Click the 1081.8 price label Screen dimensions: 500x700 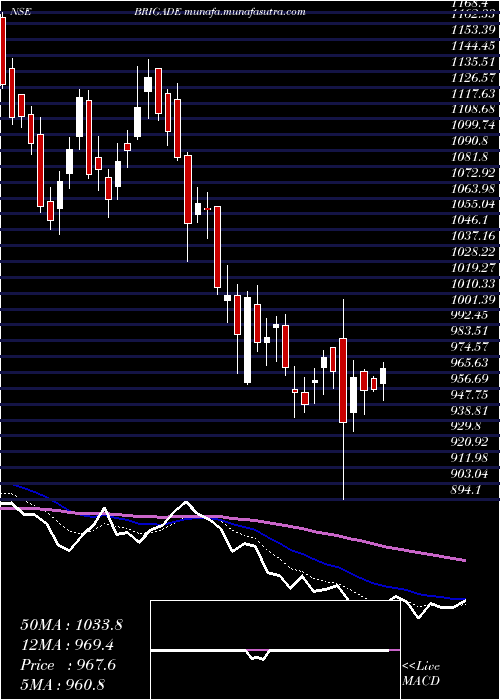point(471,157)
